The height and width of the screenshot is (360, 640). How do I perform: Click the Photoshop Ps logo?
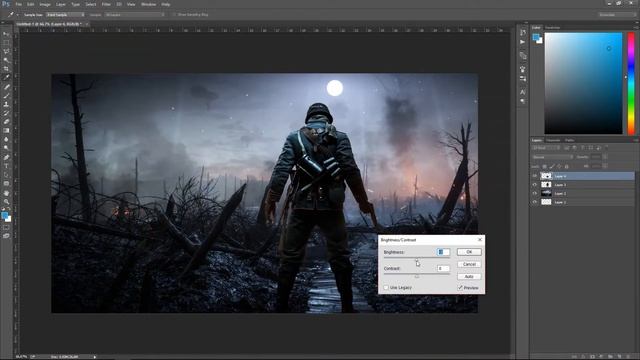[6, 4]
